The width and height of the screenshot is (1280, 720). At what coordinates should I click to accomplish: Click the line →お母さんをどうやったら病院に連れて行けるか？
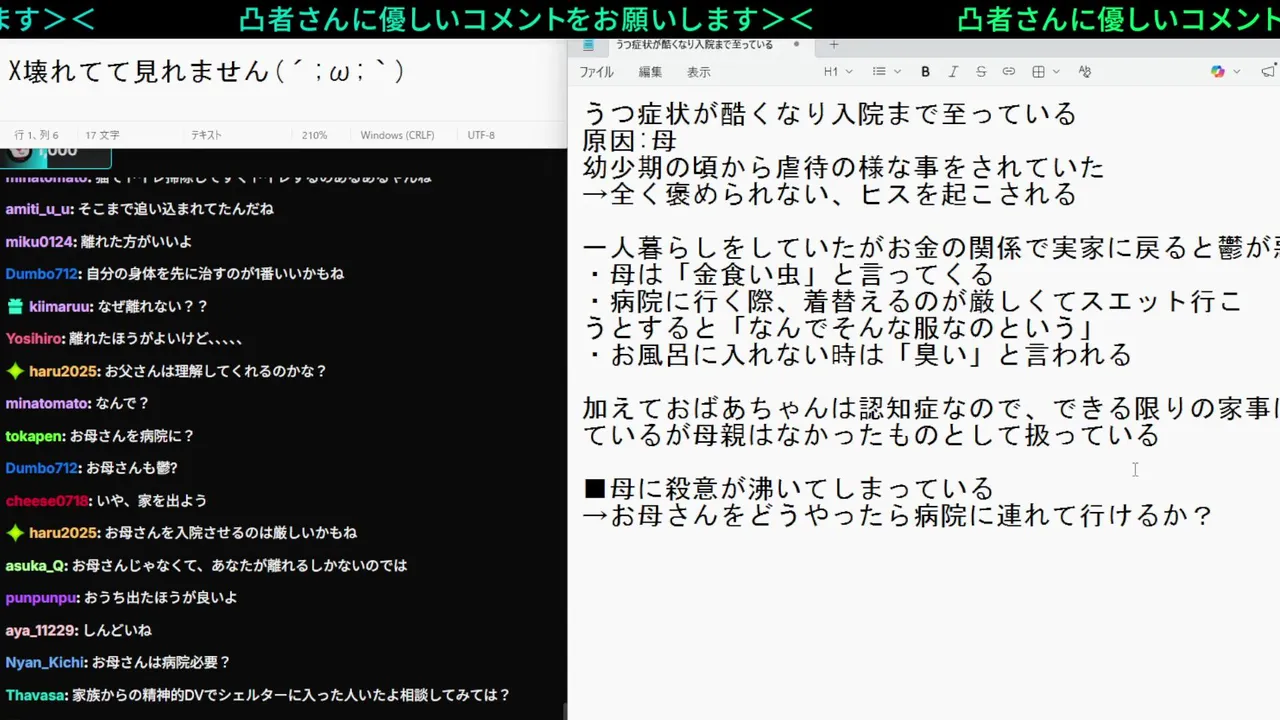coord(899,516)
